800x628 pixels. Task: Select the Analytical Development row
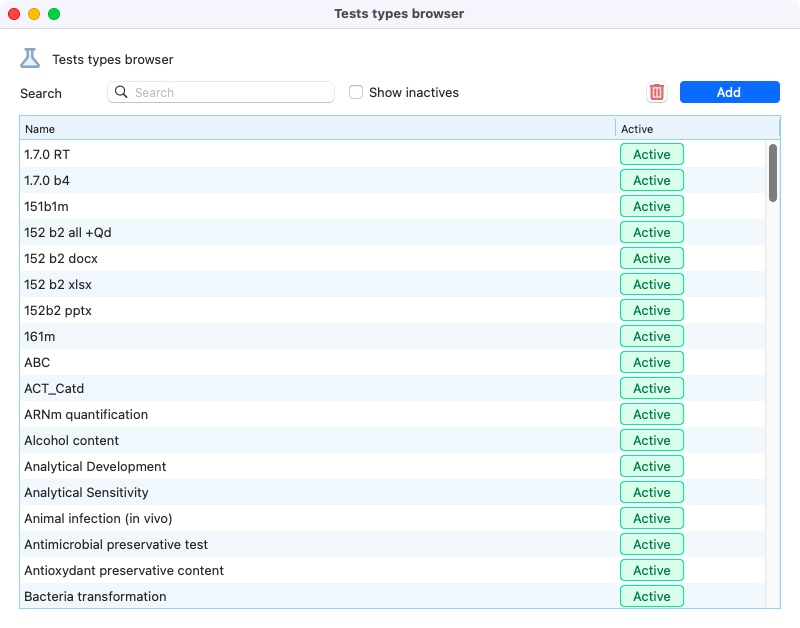[392, 466]
